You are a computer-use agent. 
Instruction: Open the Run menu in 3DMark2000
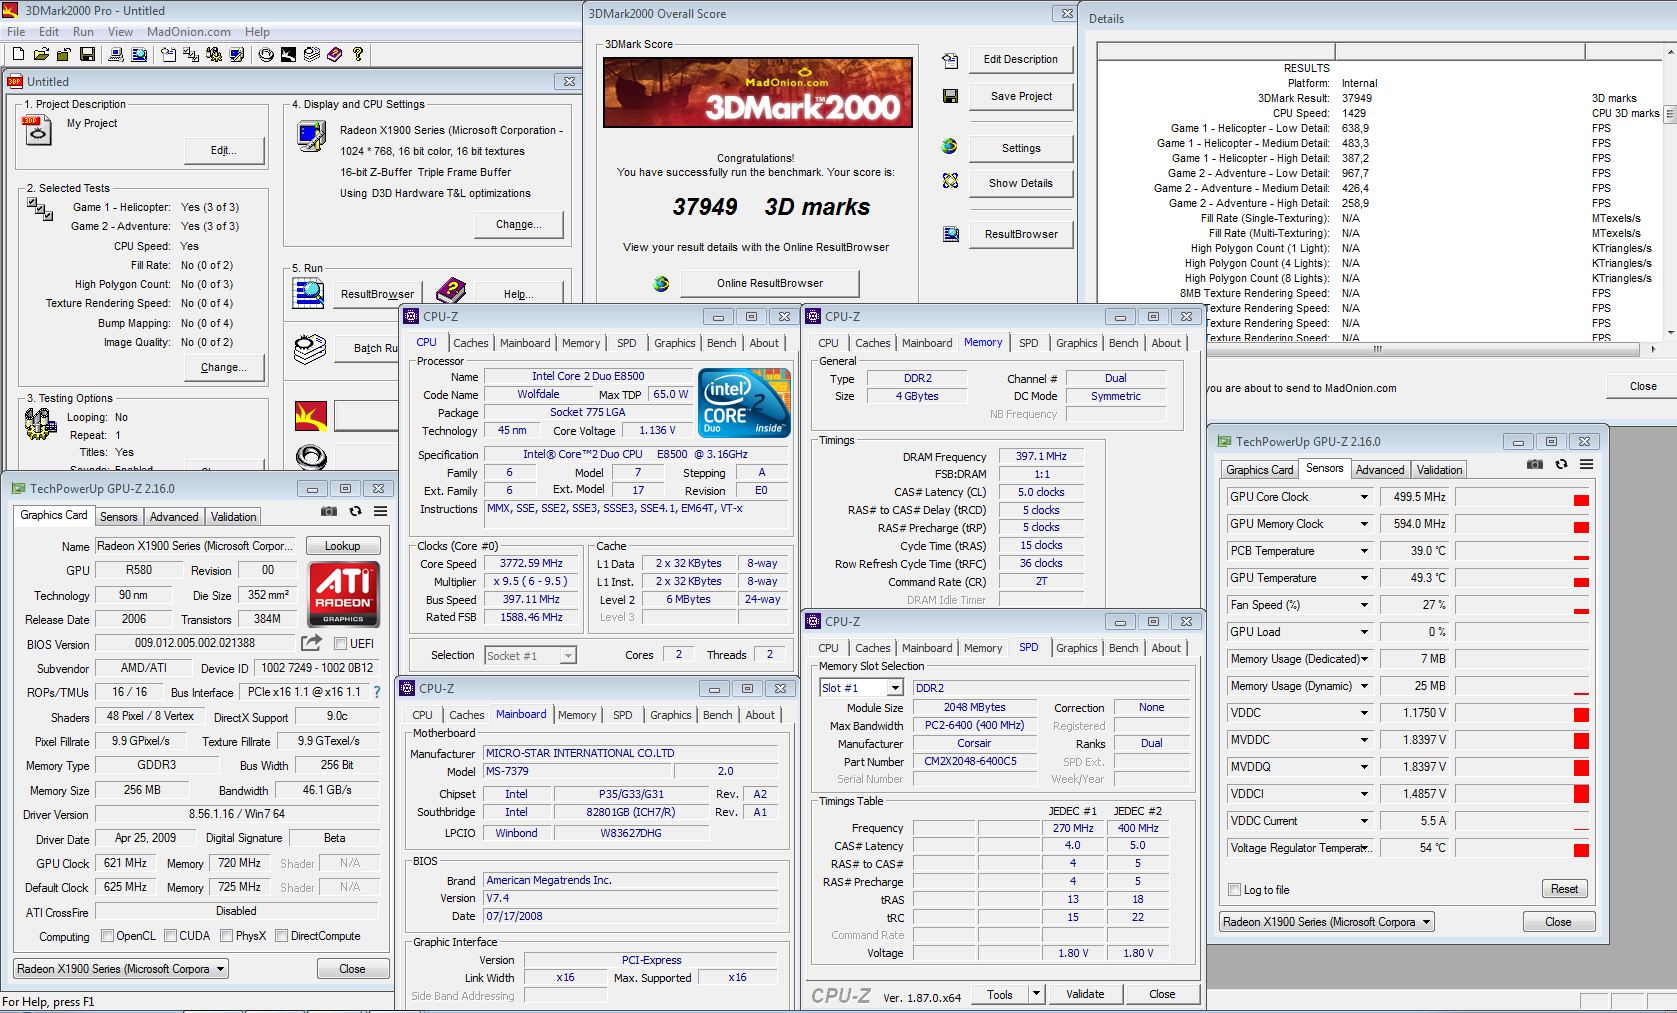coord(83,32)
